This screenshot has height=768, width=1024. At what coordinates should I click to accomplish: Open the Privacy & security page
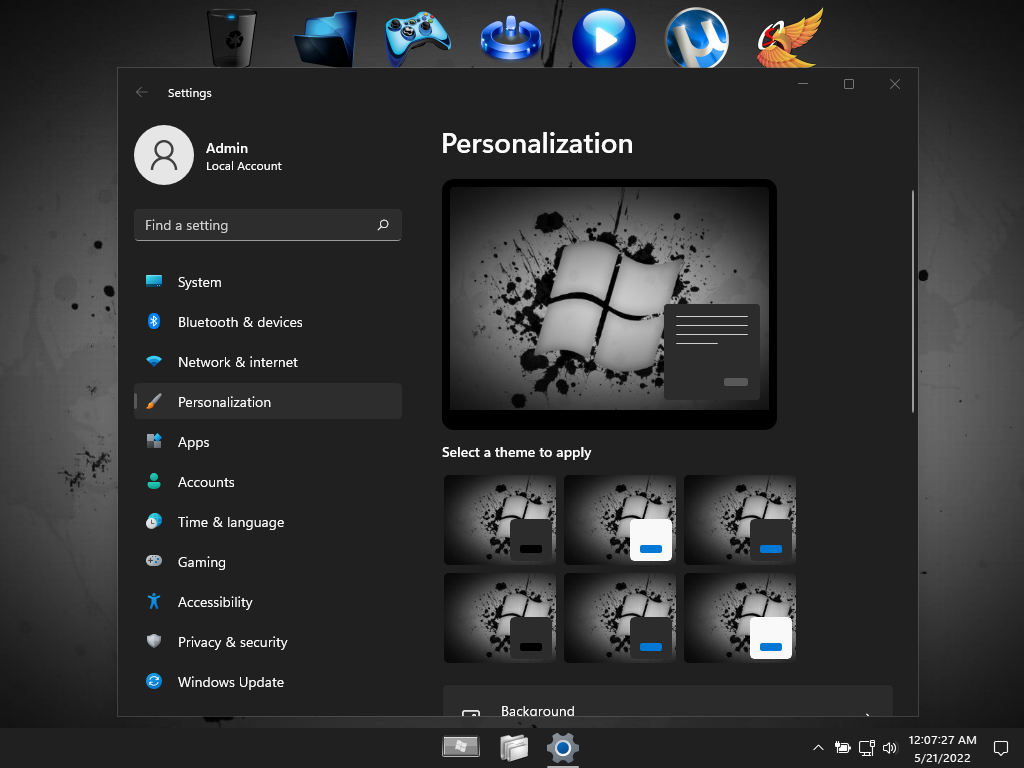(268, 641)
